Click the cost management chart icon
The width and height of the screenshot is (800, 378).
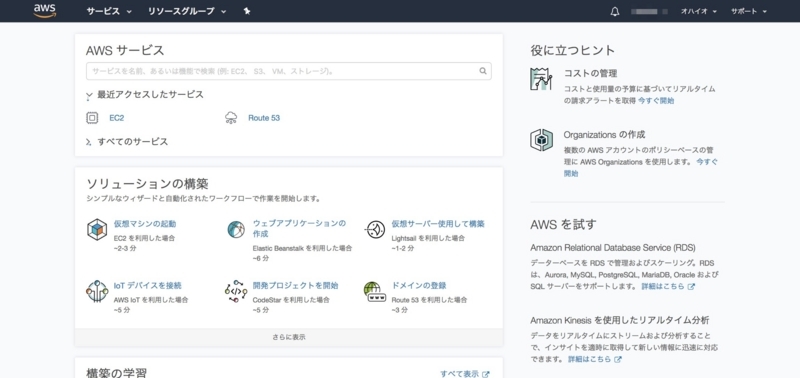pos(541,79)
